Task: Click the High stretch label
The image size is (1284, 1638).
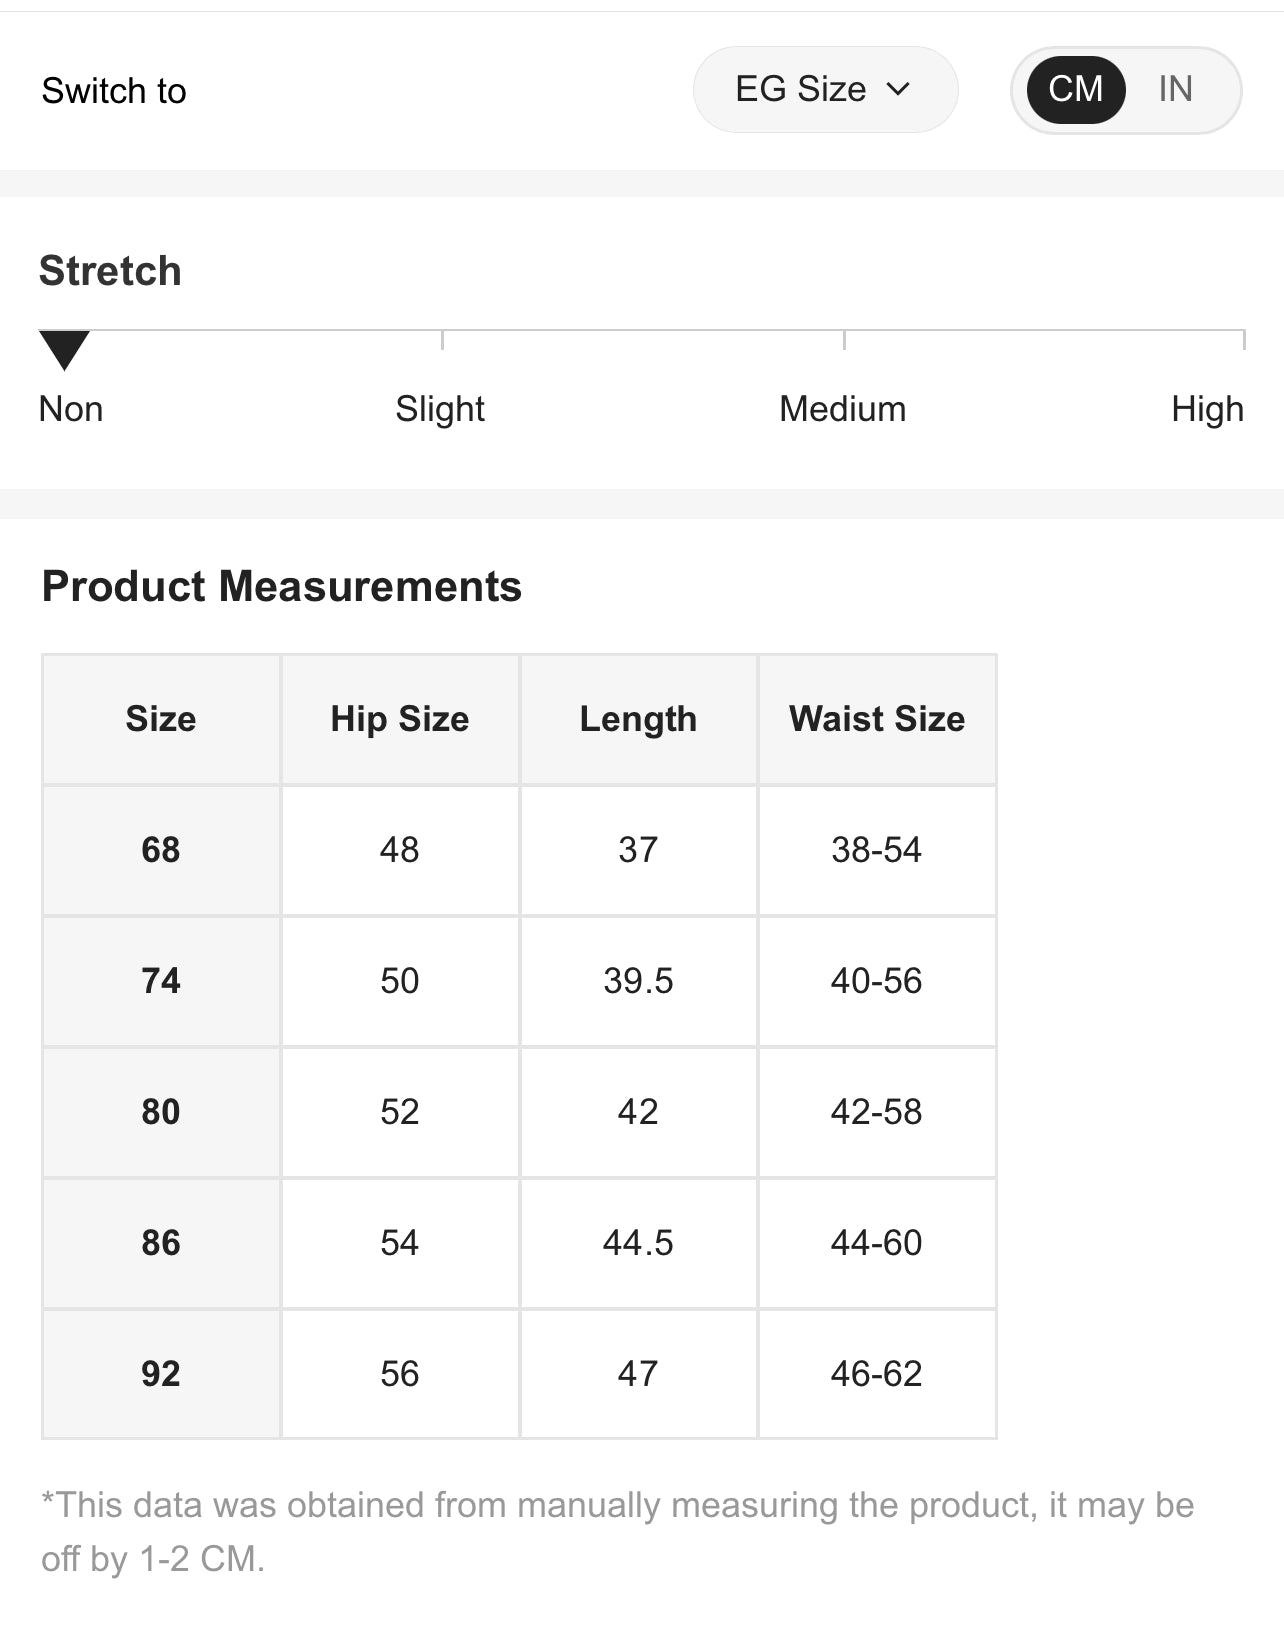Action: point(1207,409)
